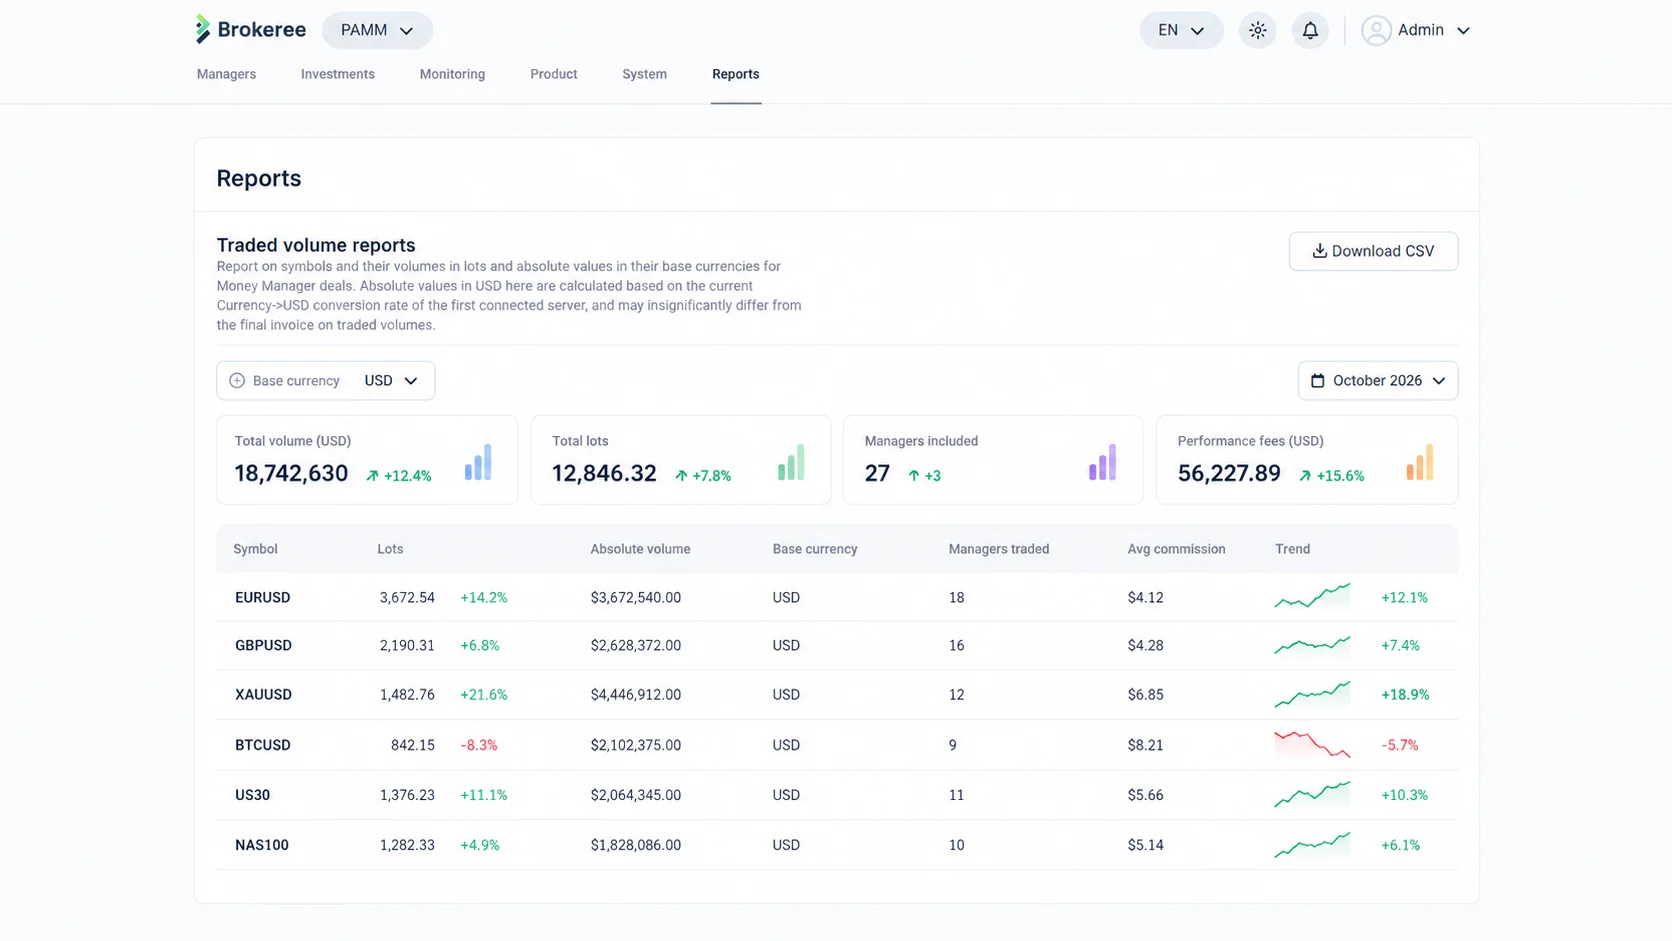
Task: Click the -8.3% lots change for BTCUSD
Action: [x=479, y=745]
